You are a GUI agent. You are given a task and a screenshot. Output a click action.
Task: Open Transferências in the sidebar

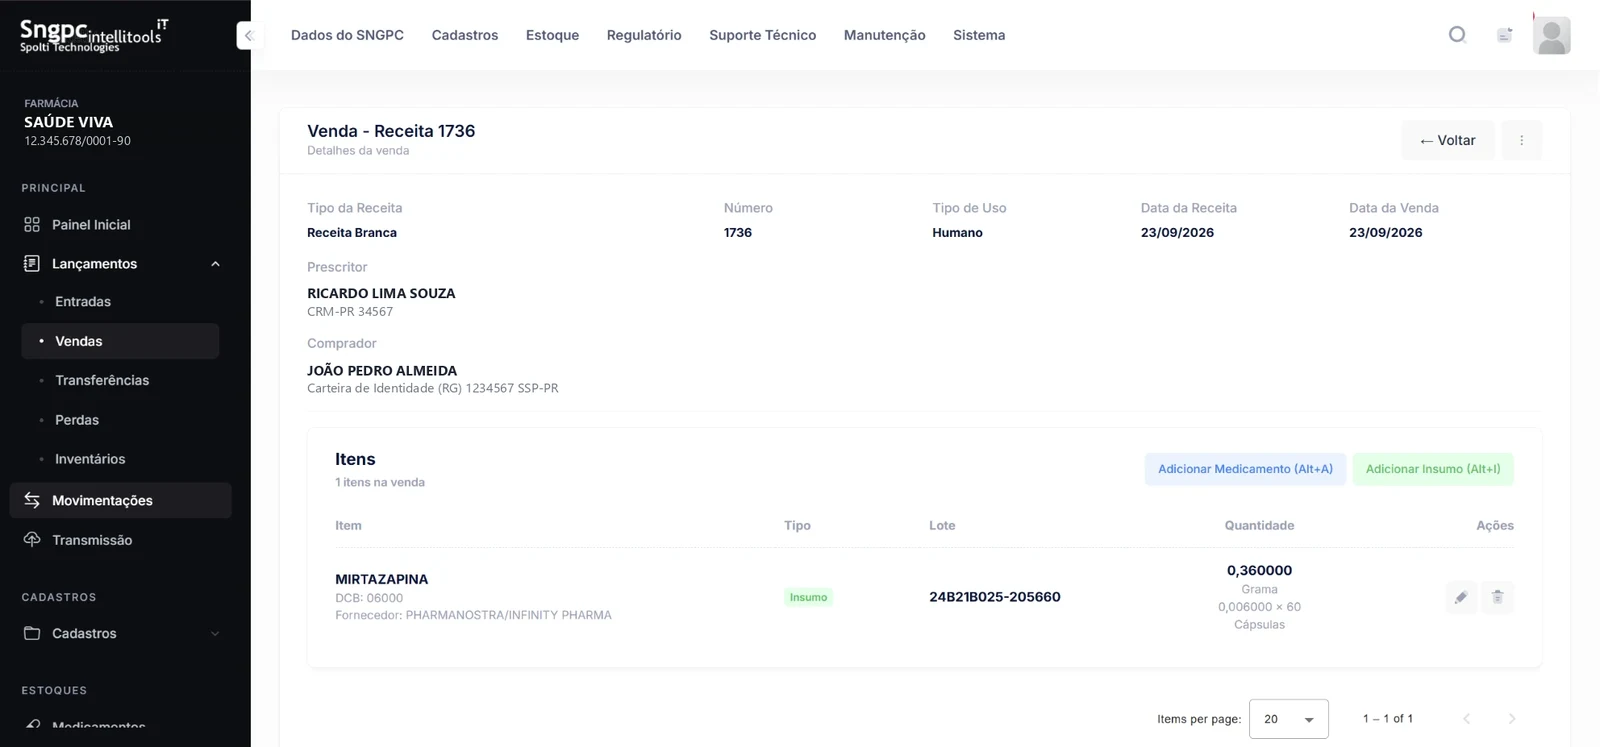(102, 381)
